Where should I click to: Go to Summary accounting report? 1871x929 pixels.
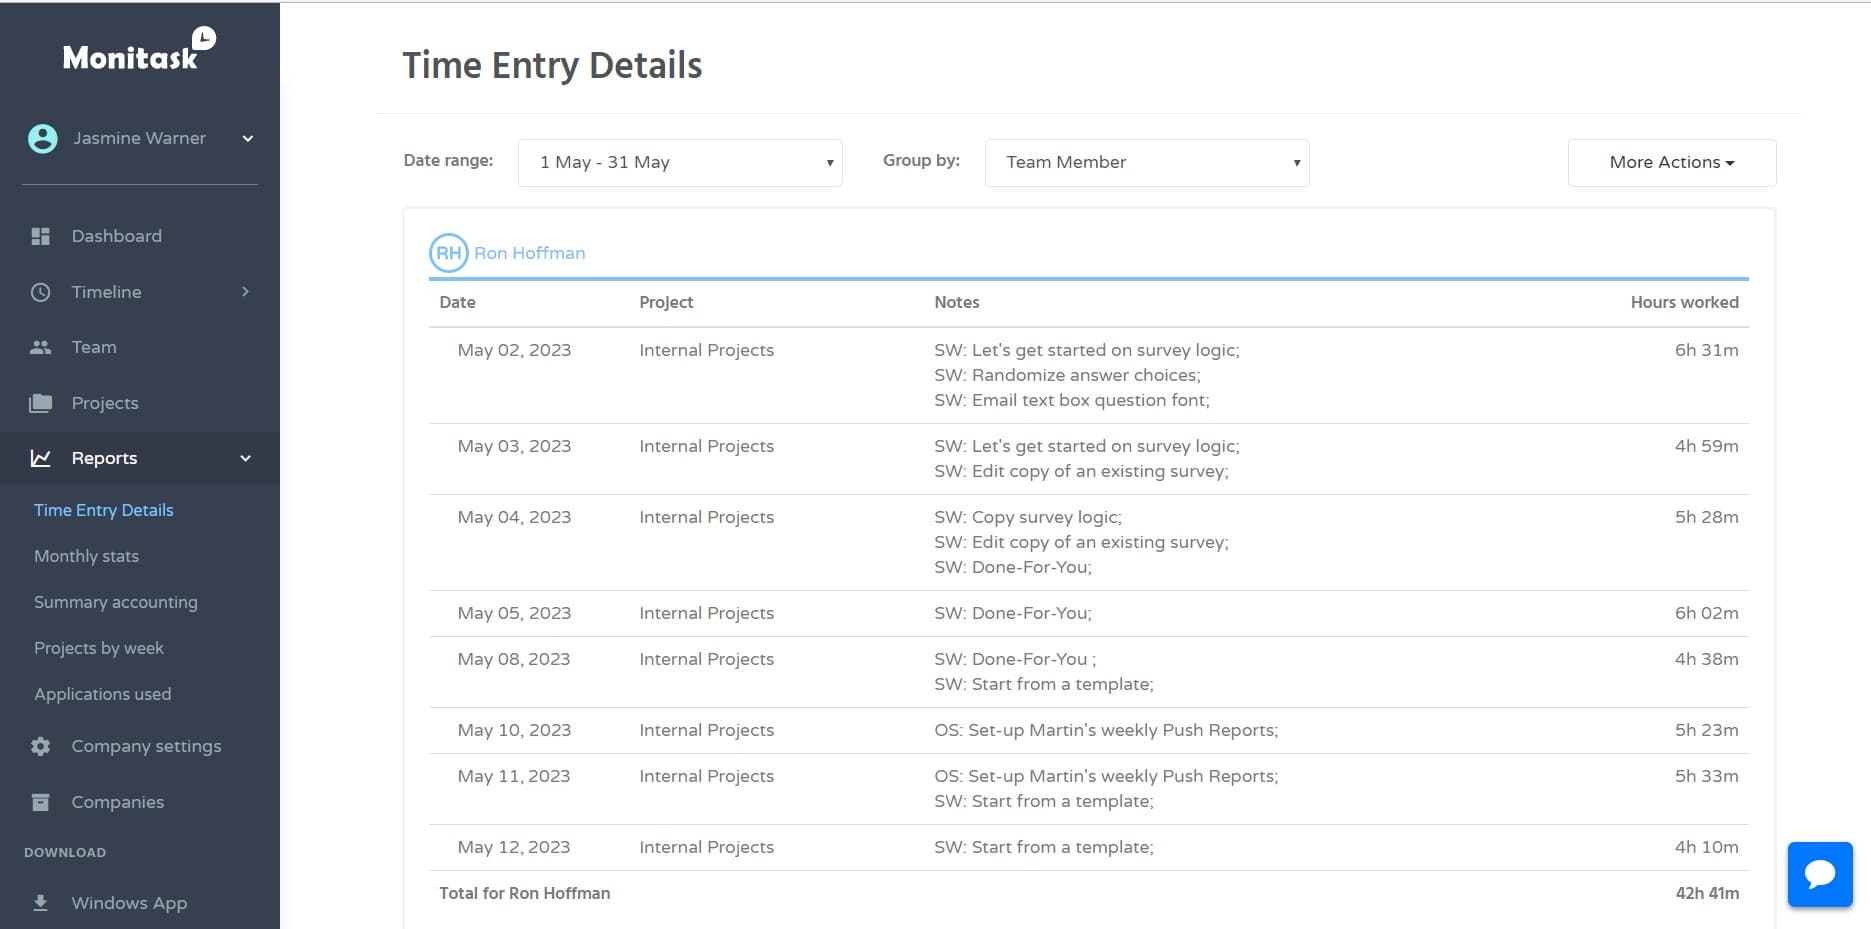(116, 602)
